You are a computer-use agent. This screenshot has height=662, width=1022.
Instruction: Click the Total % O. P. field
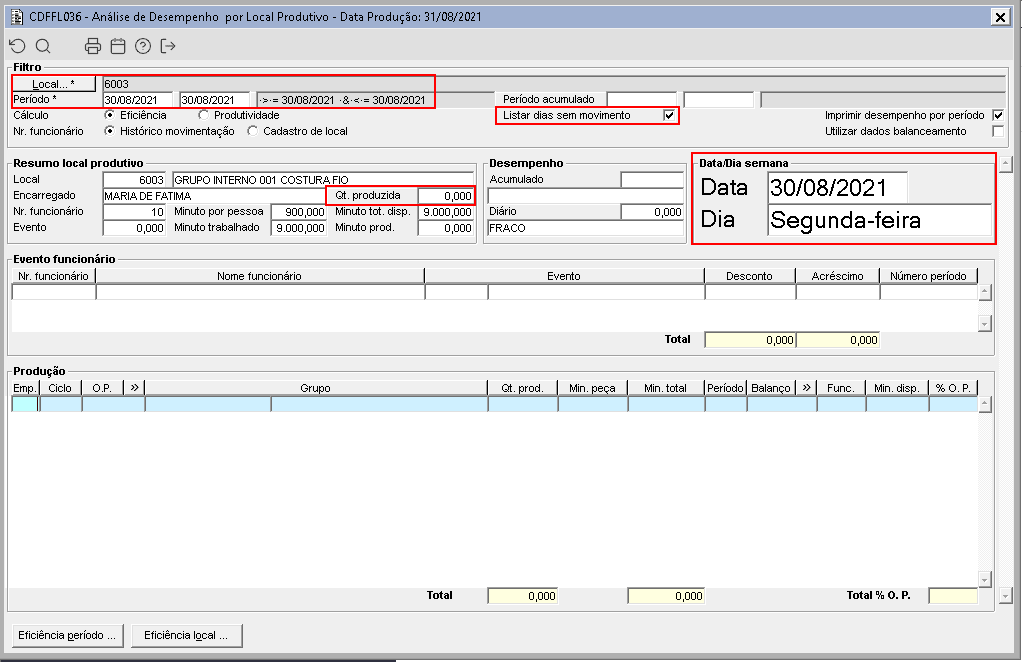[x=953, y=596]
